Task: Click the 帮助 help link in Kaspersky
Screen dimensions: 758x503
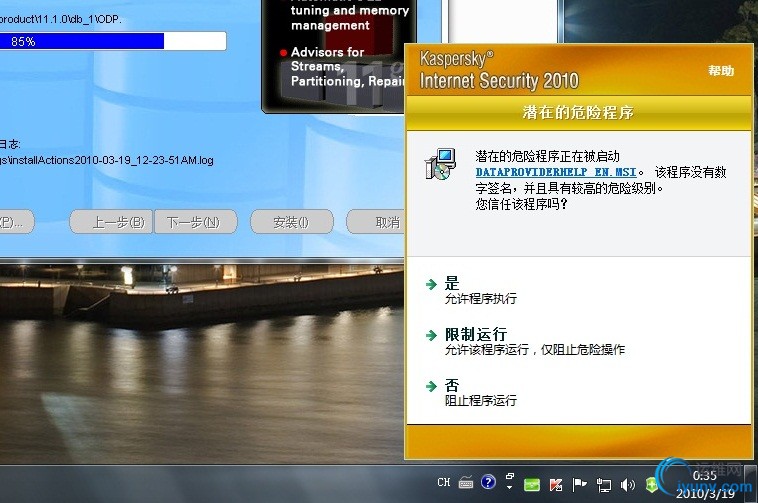Action: [721, 71]
